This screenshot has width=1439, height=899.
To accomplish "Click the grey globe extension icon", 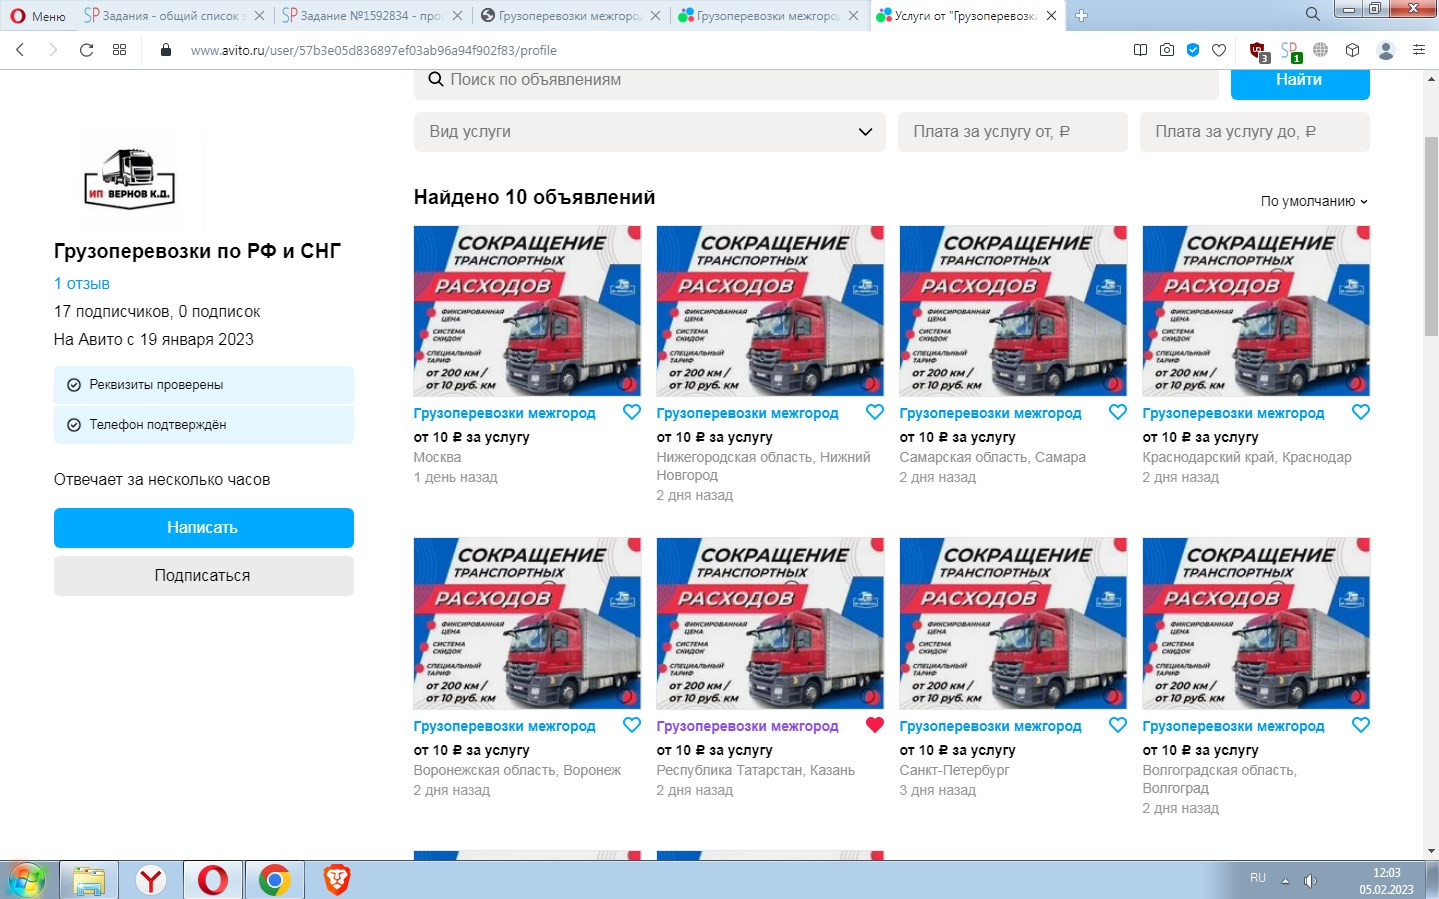I will coord(1321,50).
